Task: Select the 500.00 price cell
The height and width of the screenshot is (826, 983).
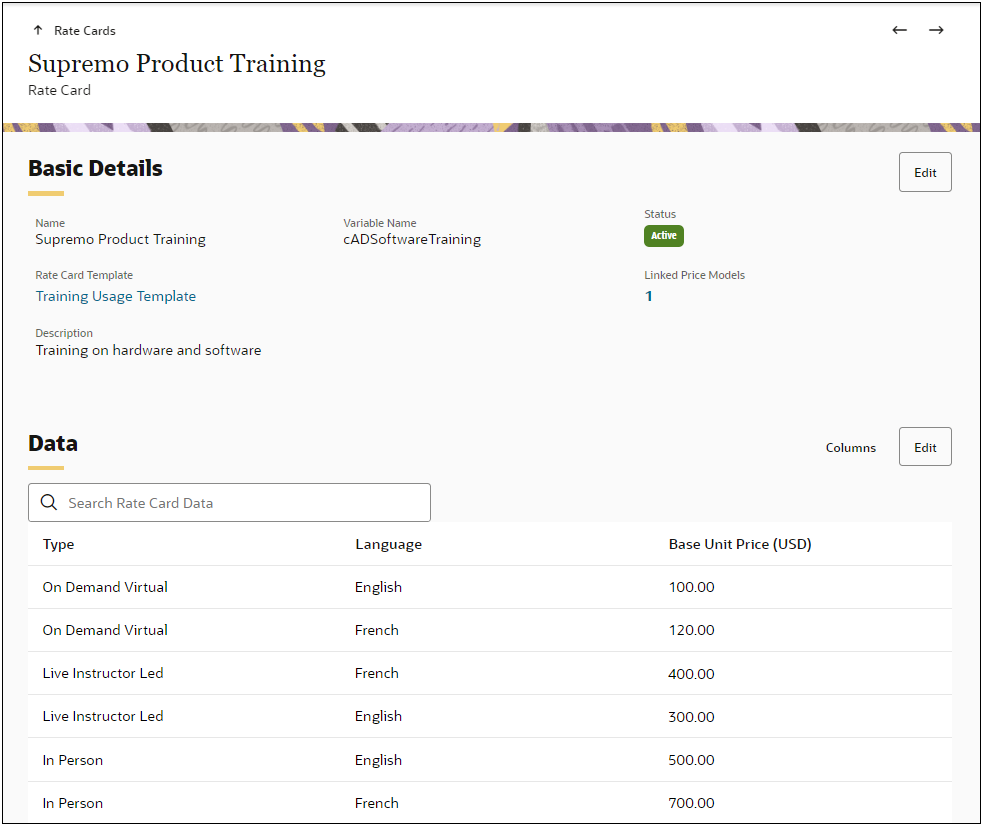Action: click(691, 760)
